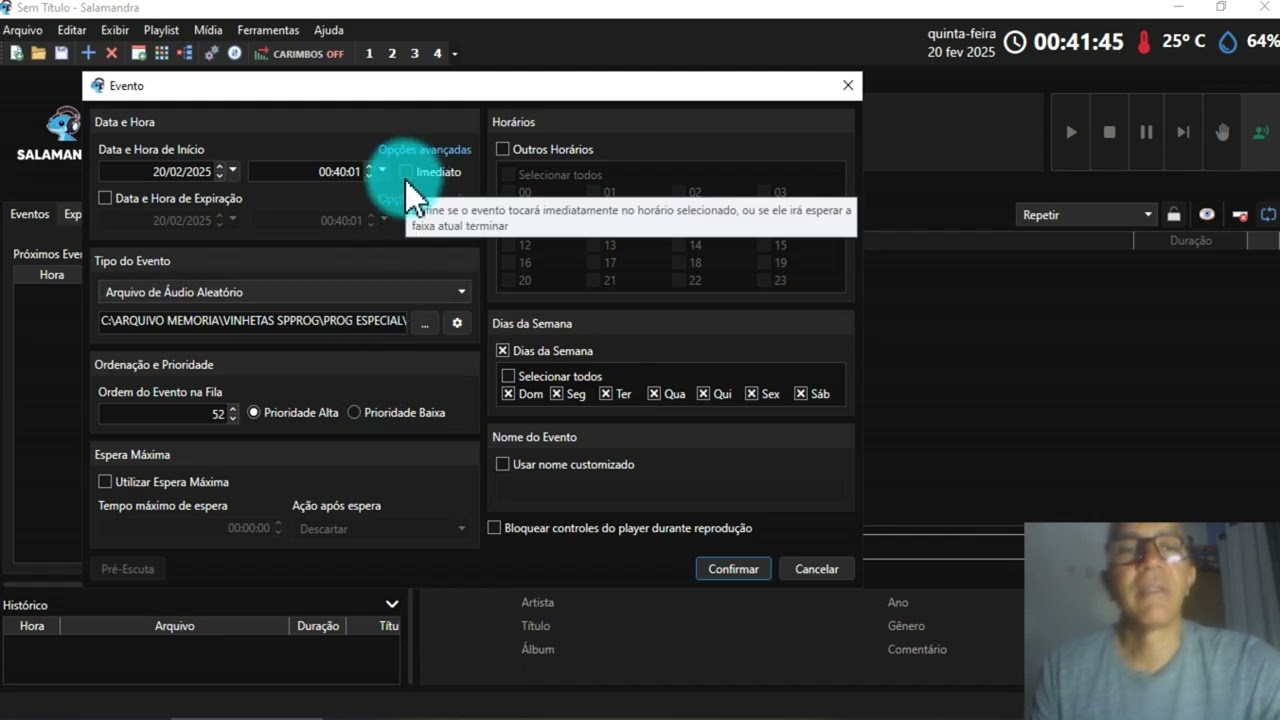Image resolution: width=1280 pixels, height=720 pixels.
Task: Click the Ordem do Evento na Fila stepper arrows
Action: coord(233,413)
